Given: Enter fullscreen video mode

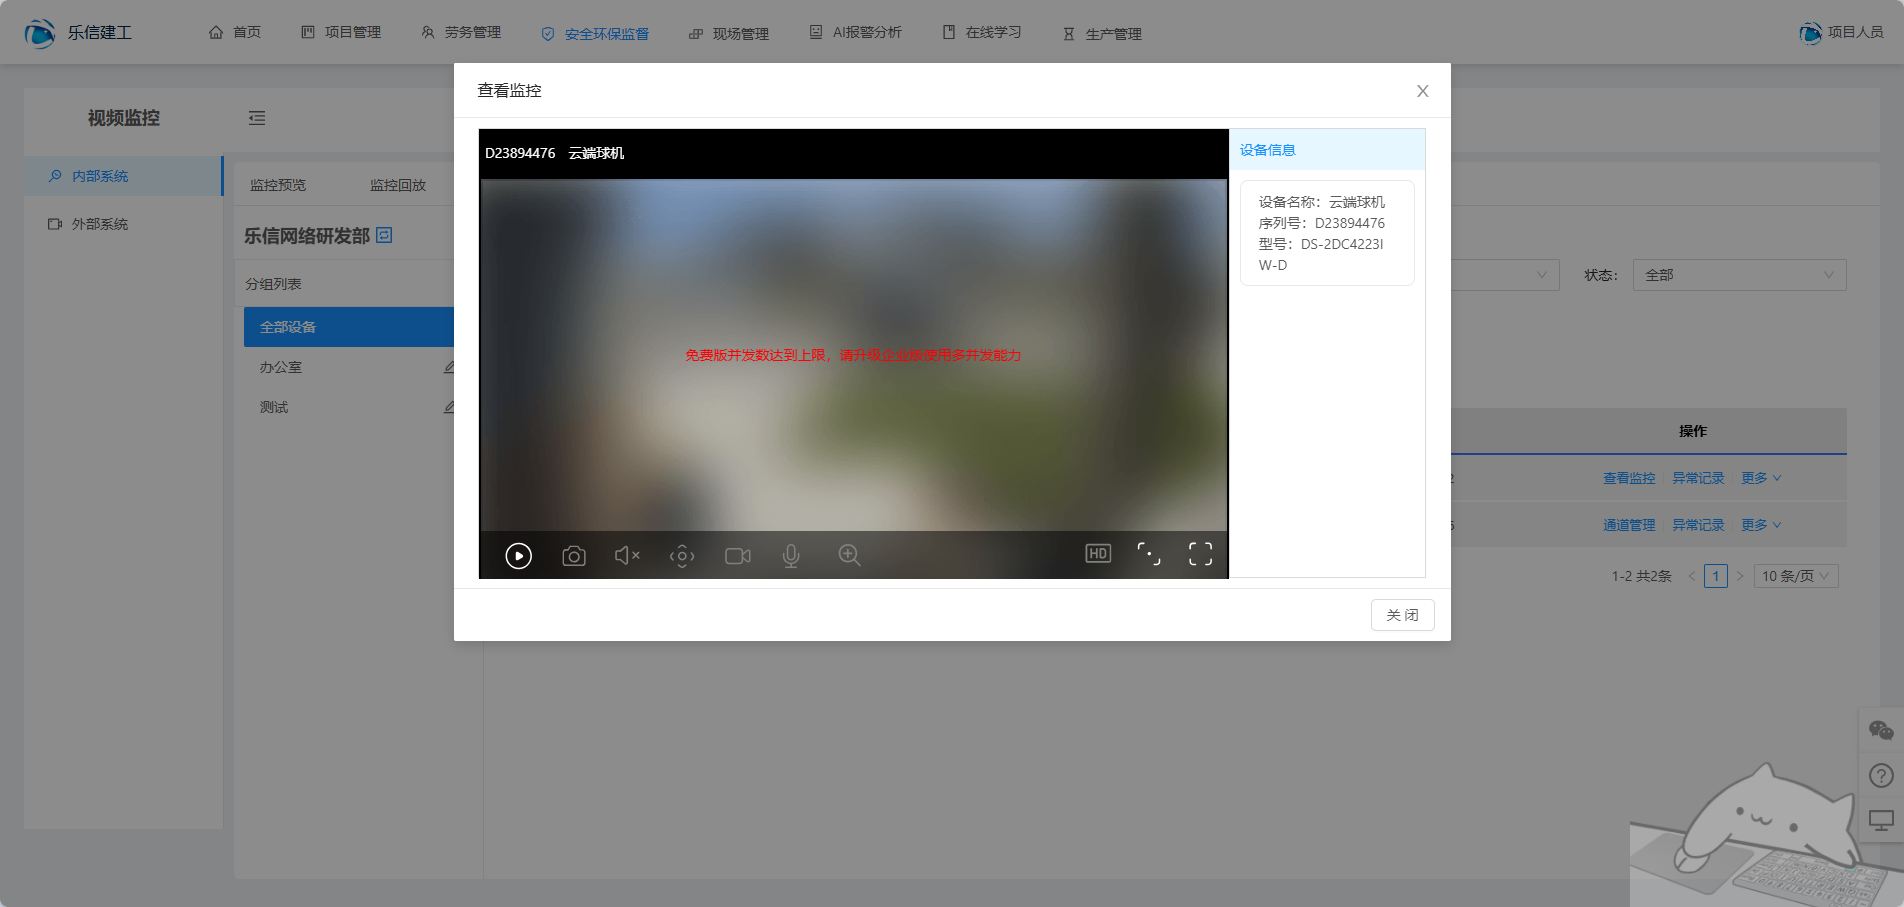Looking at the screenshot, I should pos(1200,554).
